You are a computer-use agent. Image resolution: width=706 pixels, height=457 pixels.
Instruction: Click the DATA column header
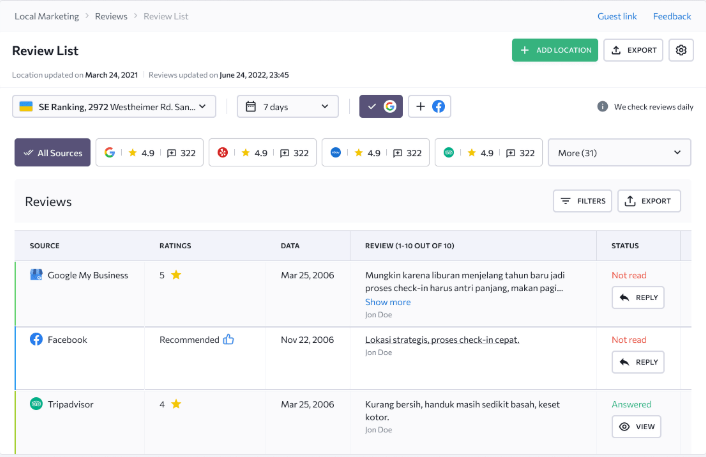[290, 245]
